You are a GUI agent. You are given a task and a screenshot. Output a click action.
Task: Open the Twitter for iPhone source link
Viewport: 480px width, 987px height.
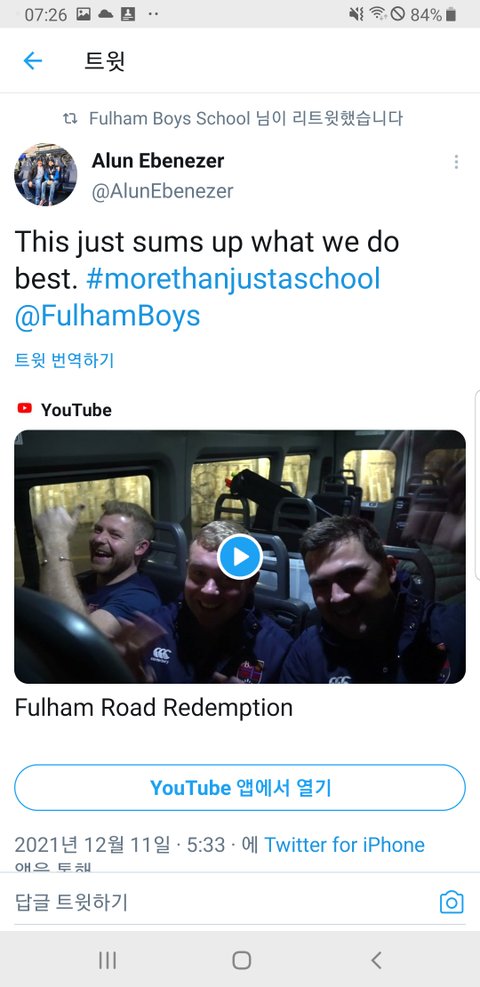point(344,845)
